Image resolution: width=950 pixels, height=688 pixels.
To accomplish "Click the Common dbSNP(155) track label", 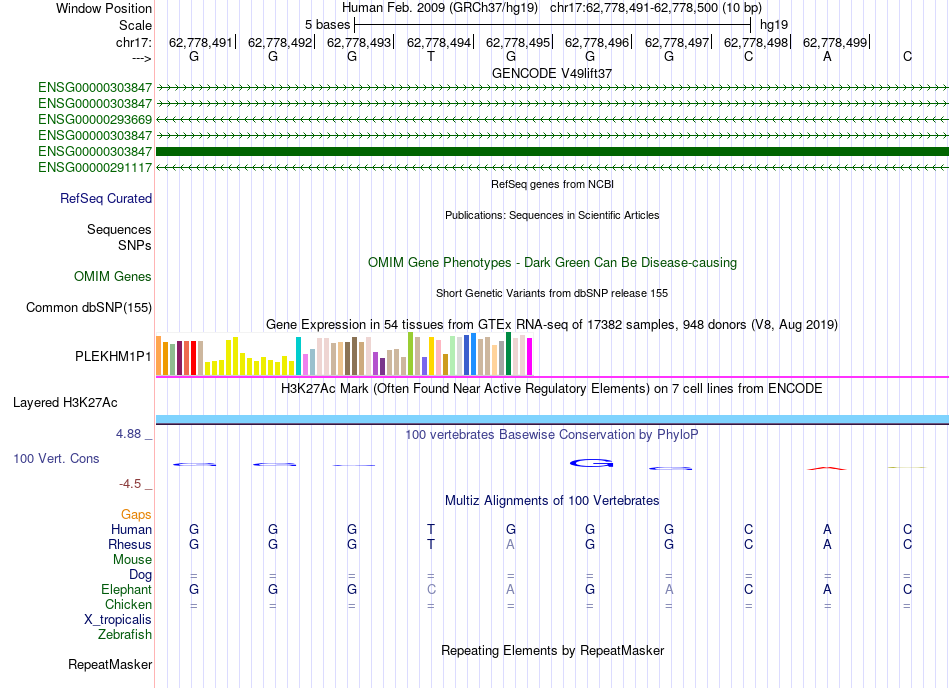I will [89, 308].
